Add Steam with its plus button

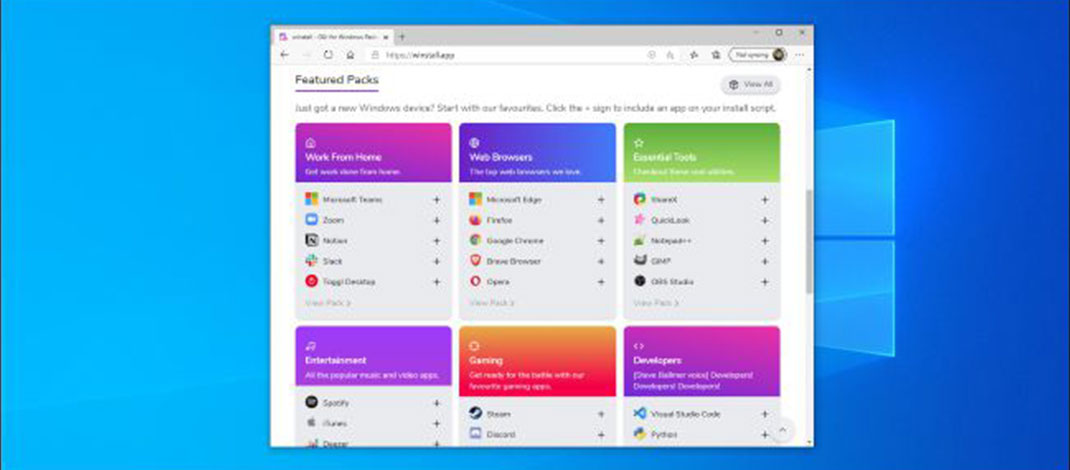pos(601,414)
